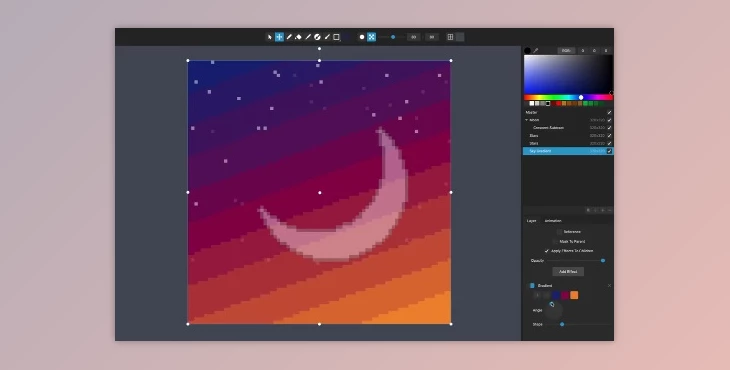
Task: Choose the round white brush tip
Action: click(x=362, y=37)
